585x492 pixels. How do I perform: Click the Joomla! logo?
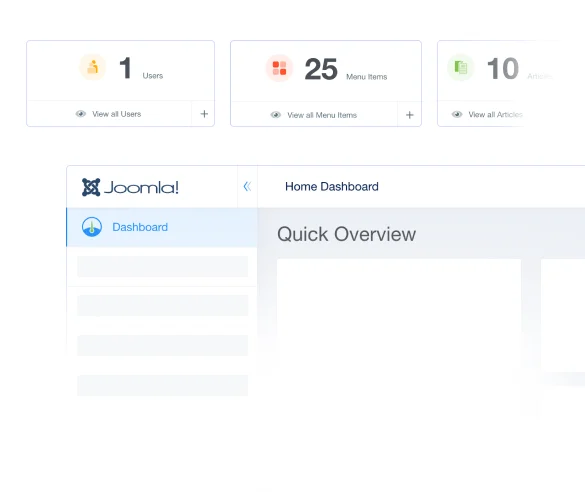click(x=130, y=187)
